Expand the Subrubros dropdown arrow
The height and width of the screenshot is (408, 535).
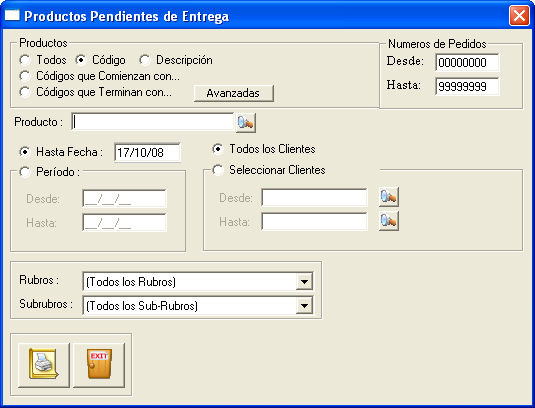pos(304,306)
